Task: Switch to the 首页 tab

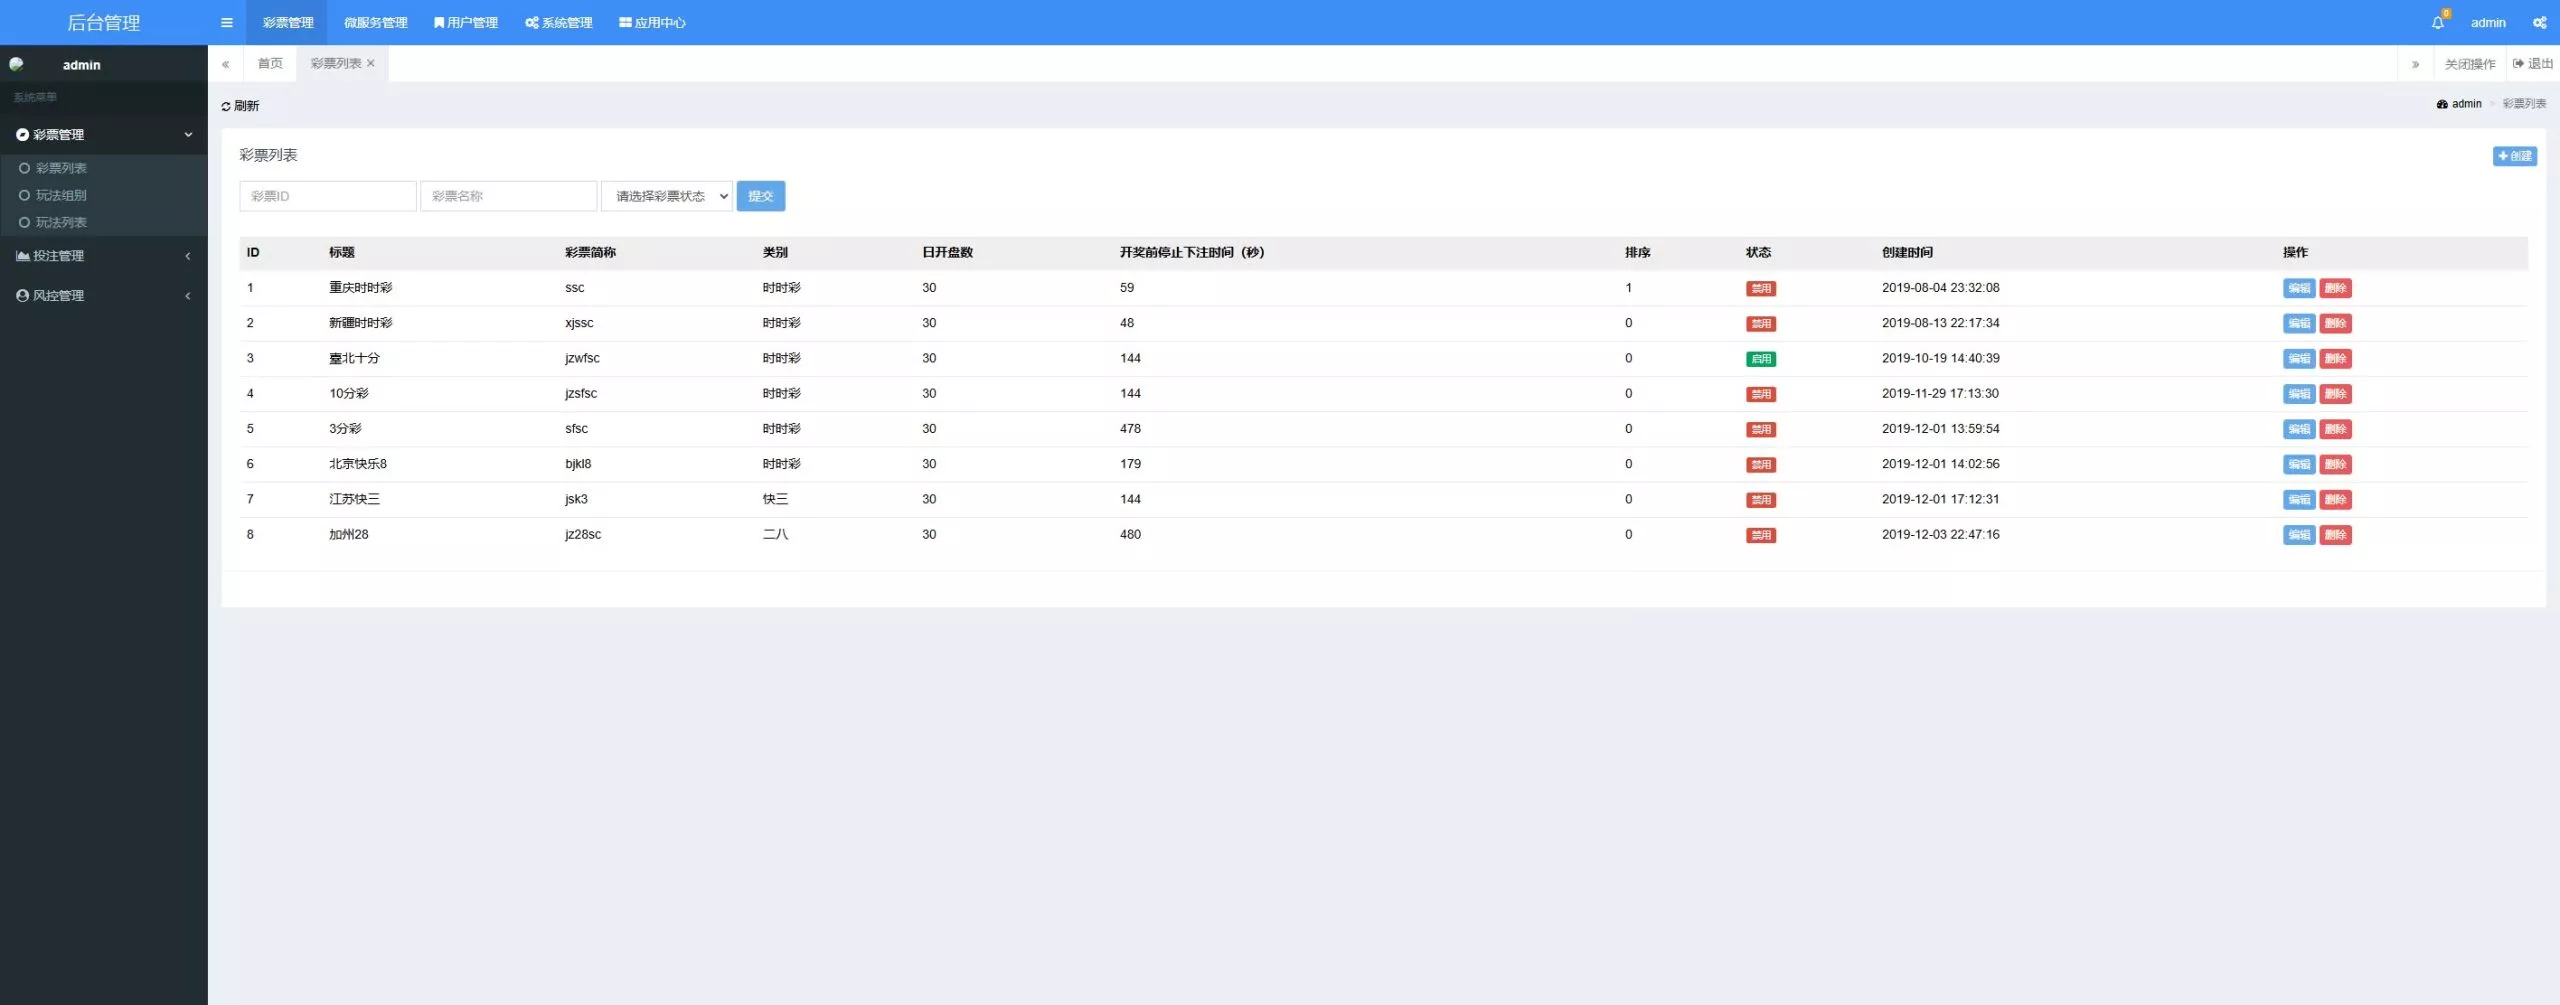Action: pos(270,63)
